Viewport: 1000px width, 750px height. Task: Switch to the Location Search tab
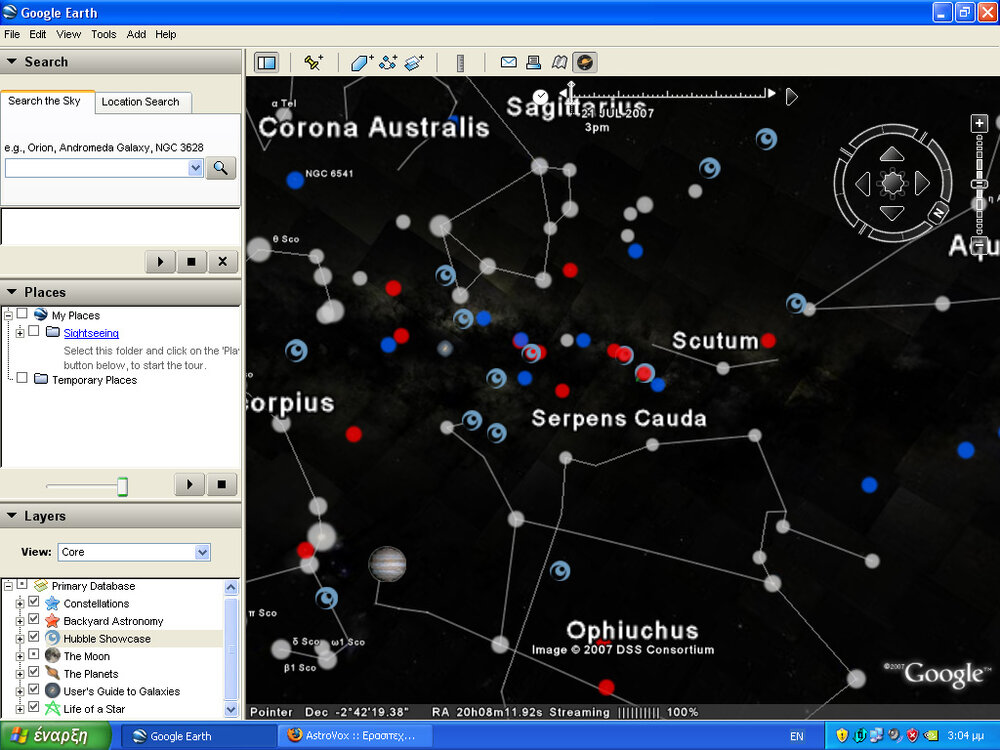coord(140,102)
